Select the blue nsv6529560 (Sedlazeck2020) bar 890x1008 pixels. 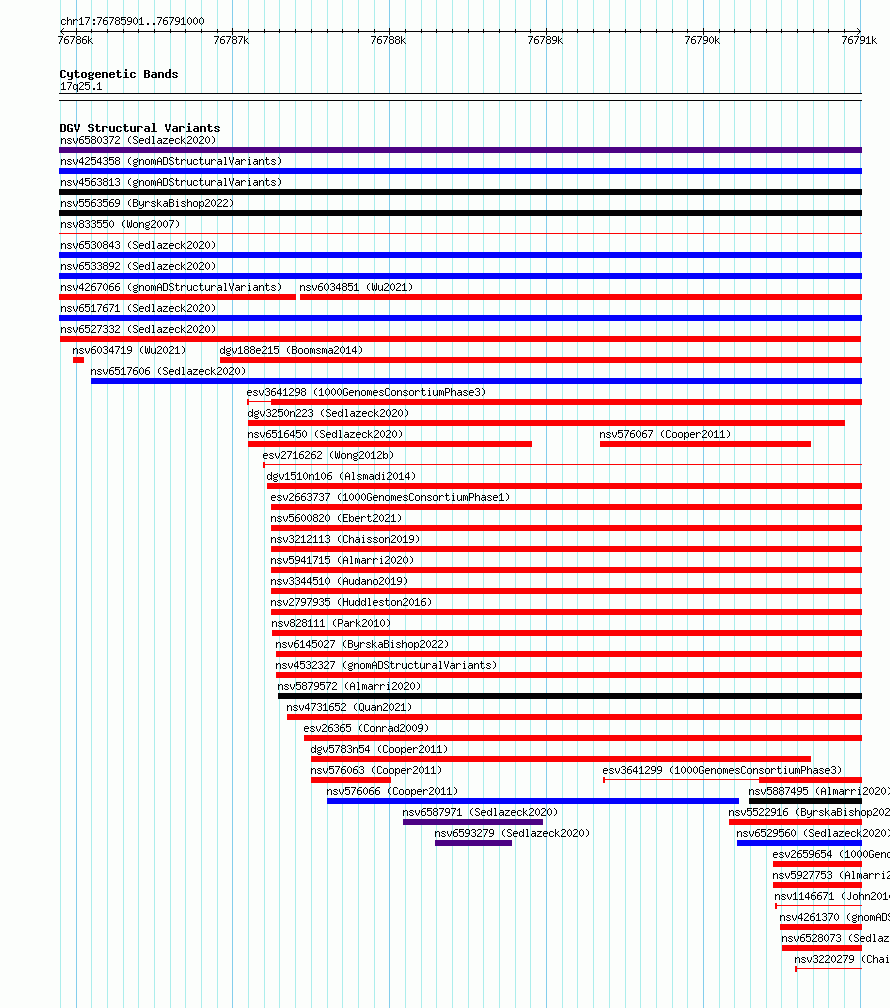click(x=799, y=843)
